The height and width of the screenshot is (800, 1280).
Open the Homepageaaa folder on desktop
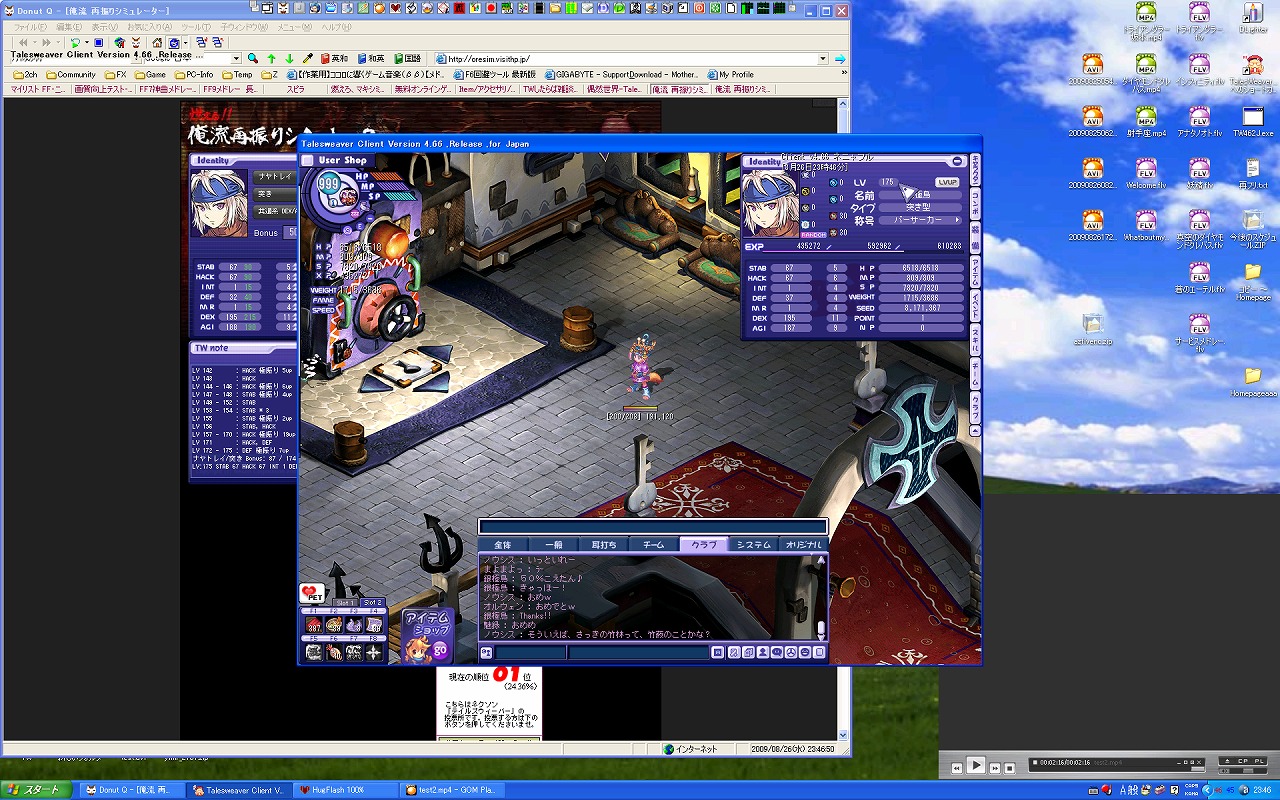coord(1253,381)
